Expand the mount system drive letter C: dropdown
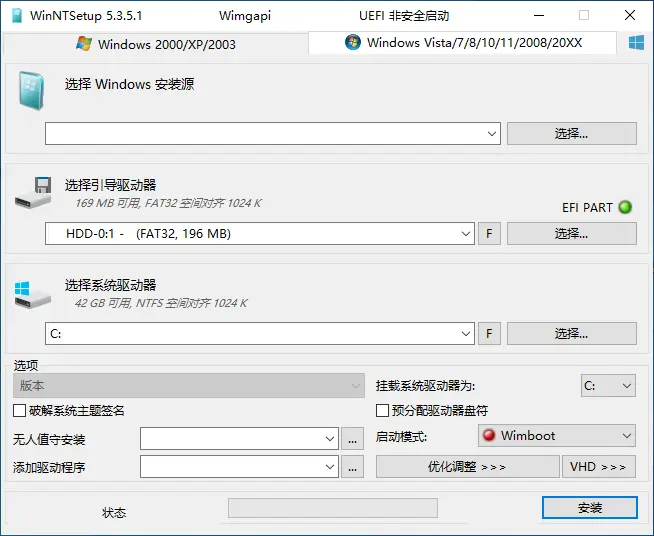The width and height of the screenshot is (654, 536). click(x=626, y=386)
